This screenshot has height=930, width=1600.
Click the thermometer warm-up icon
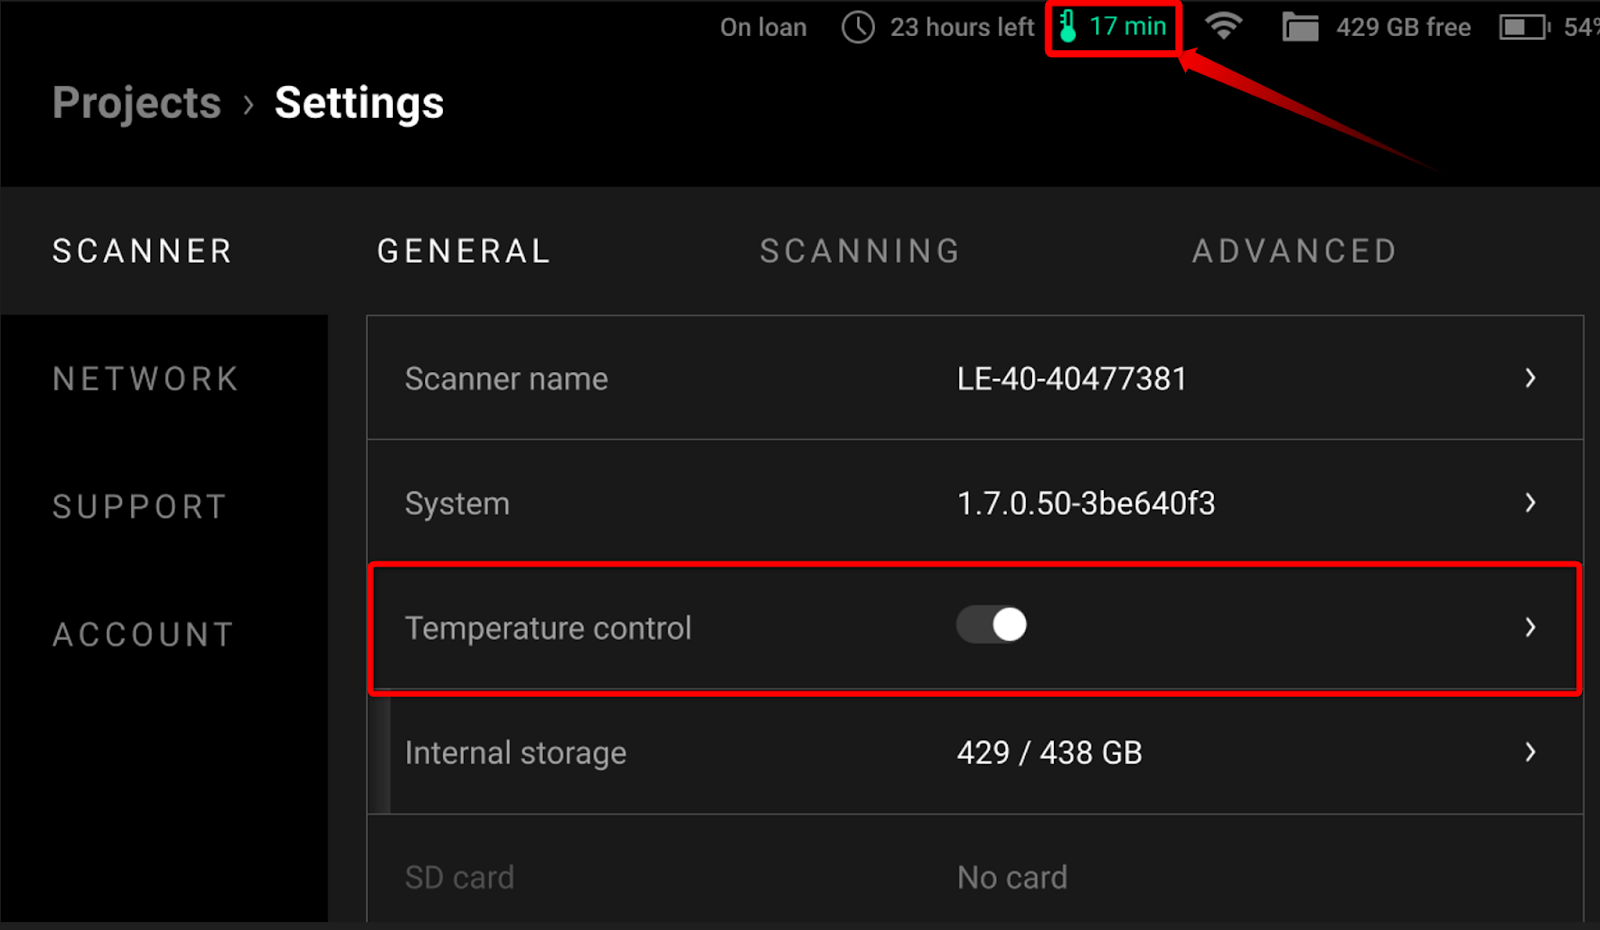1067,27
